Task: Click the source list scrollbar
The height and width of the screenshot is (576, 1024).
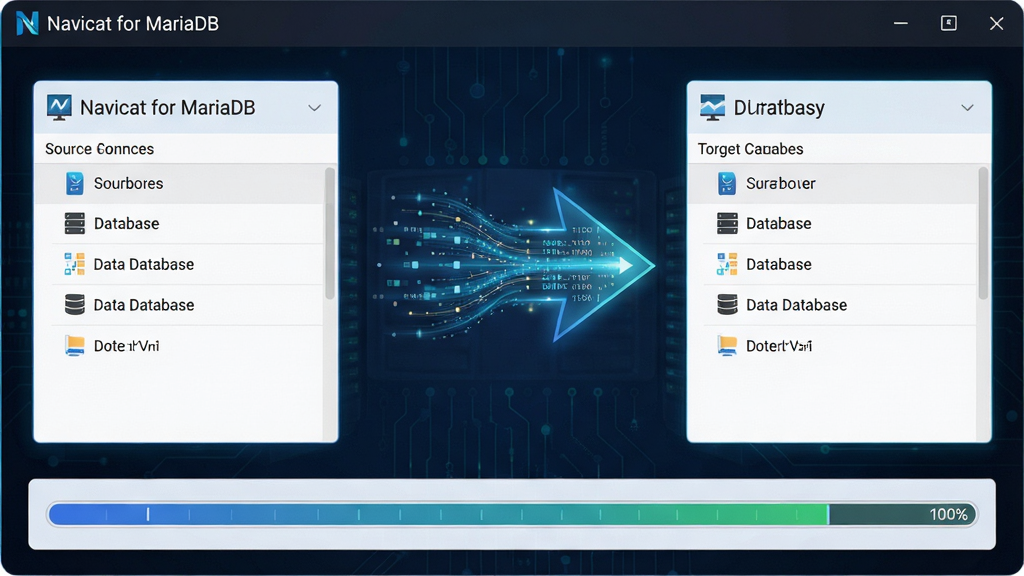Action: pos(330,233)
